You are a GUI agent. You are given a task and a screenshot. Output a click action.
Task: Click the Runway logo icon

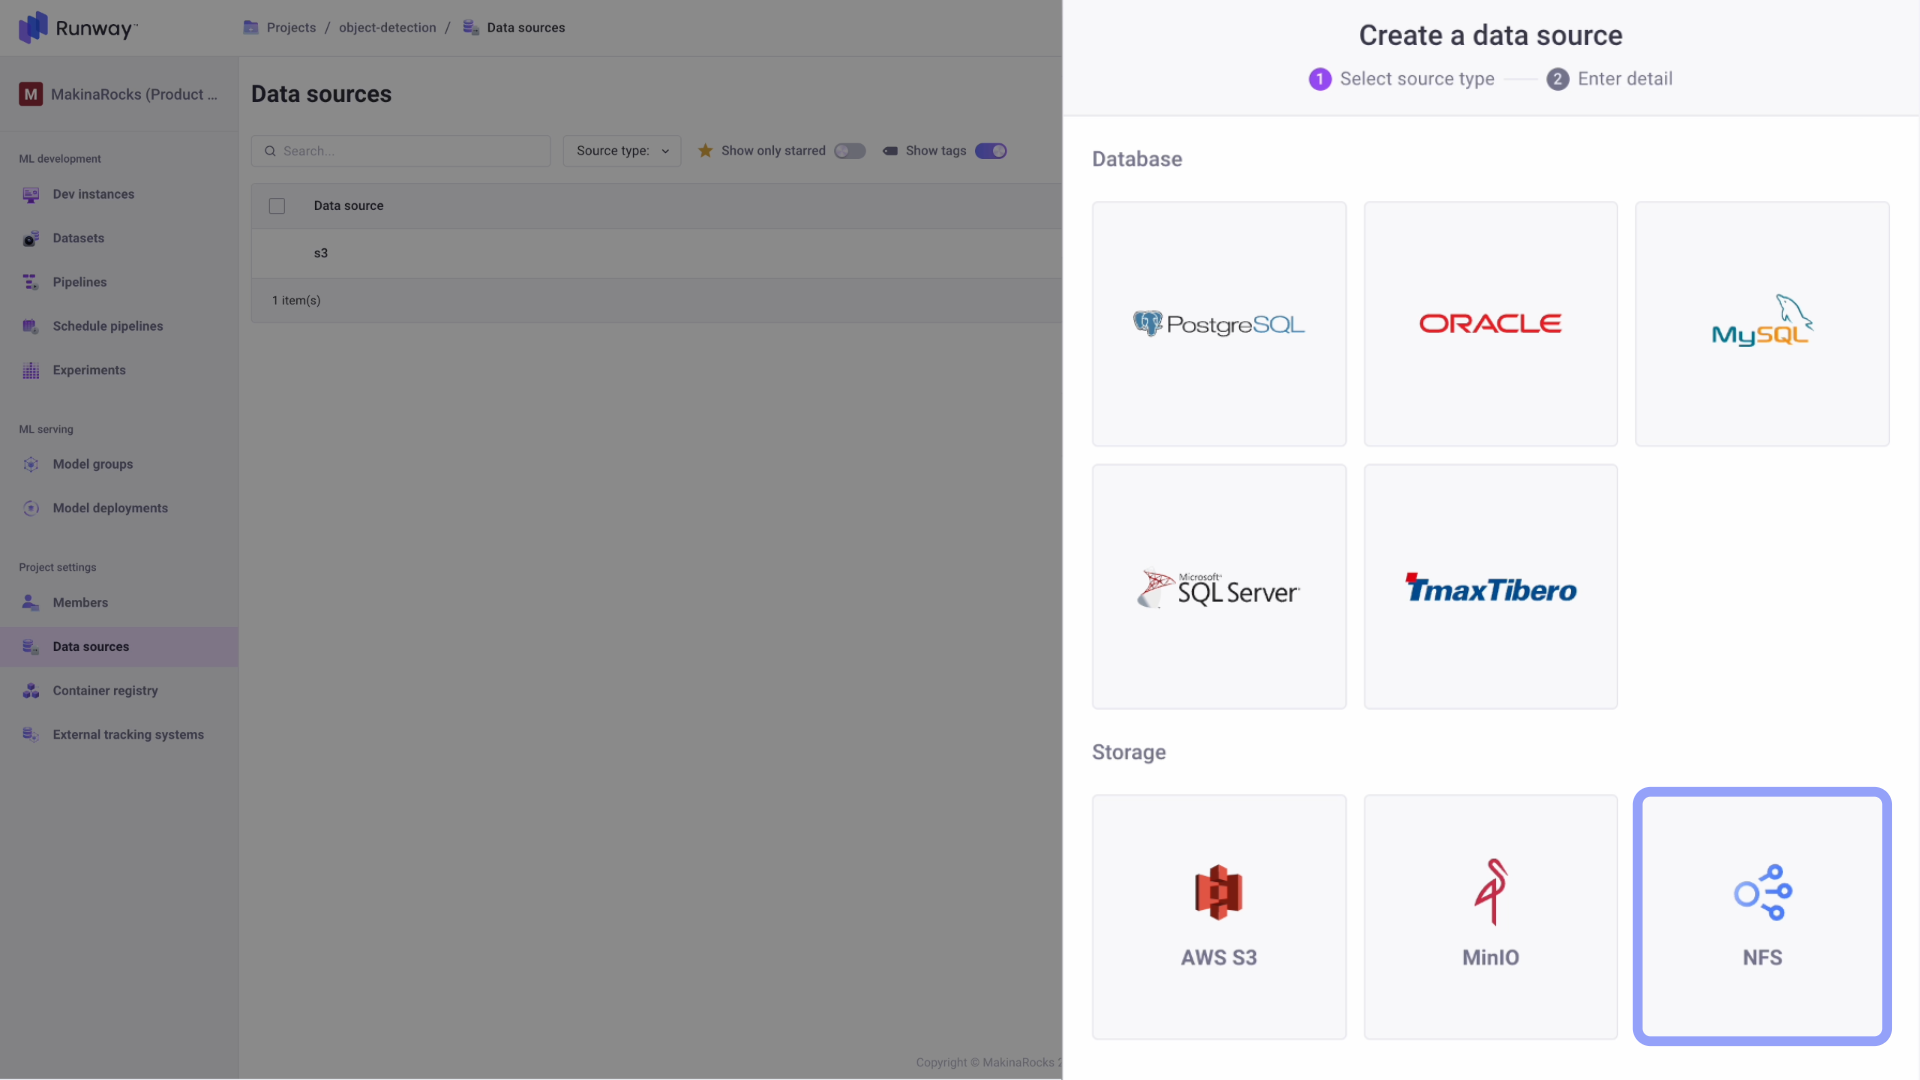pos(33,27)
